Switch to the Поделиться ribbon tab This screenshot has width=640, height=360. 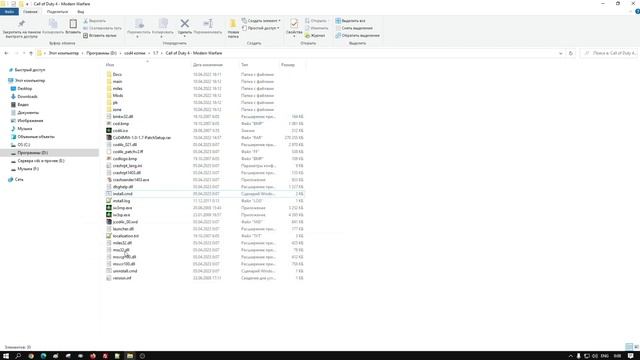pos(58,12)
